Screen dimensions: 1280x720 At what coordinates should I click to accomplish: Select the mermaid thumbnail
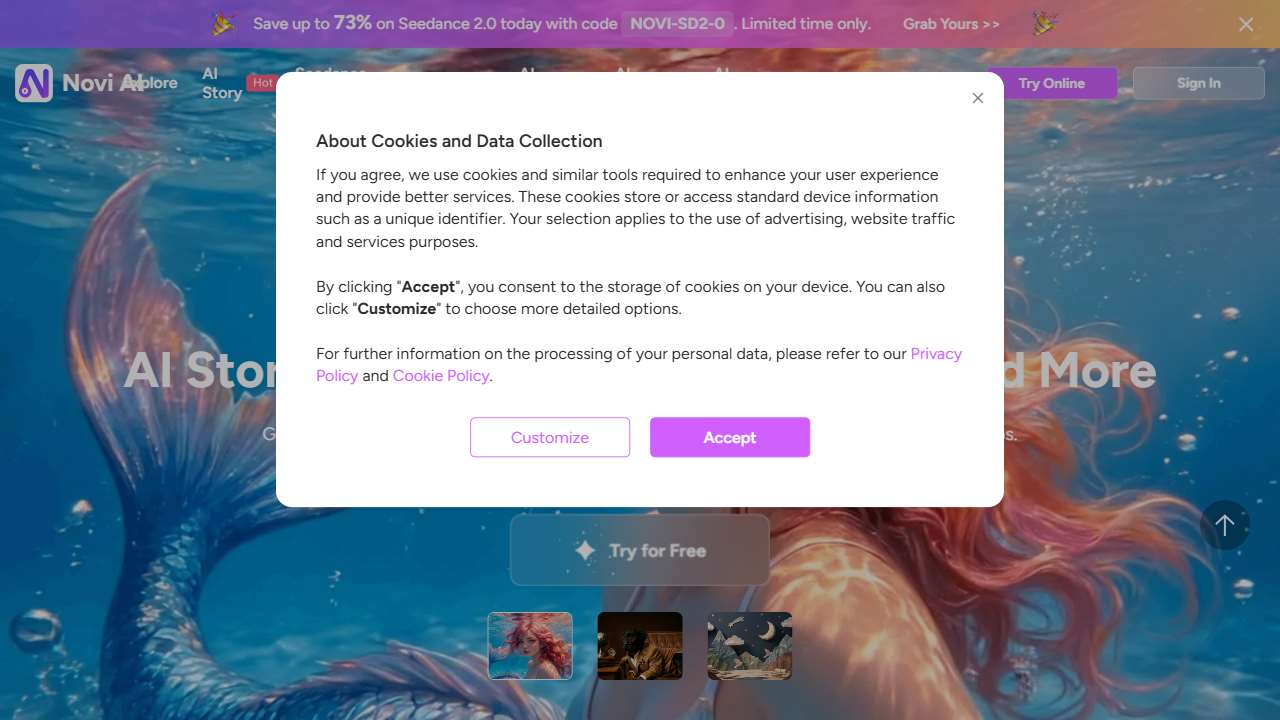tap(530, 646)
